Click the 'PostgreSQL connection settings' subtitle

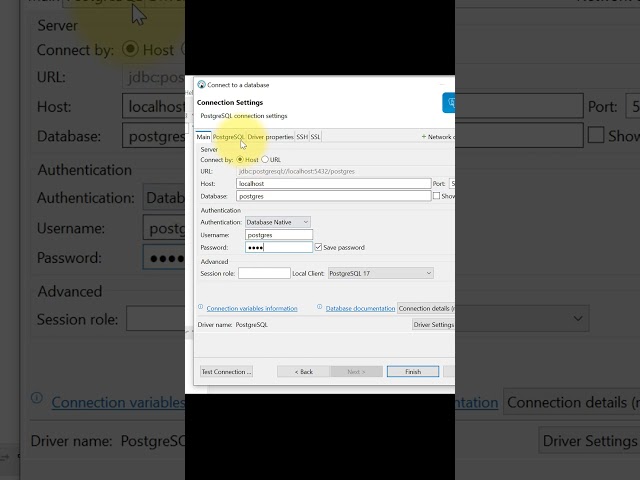tap(244, 116)
